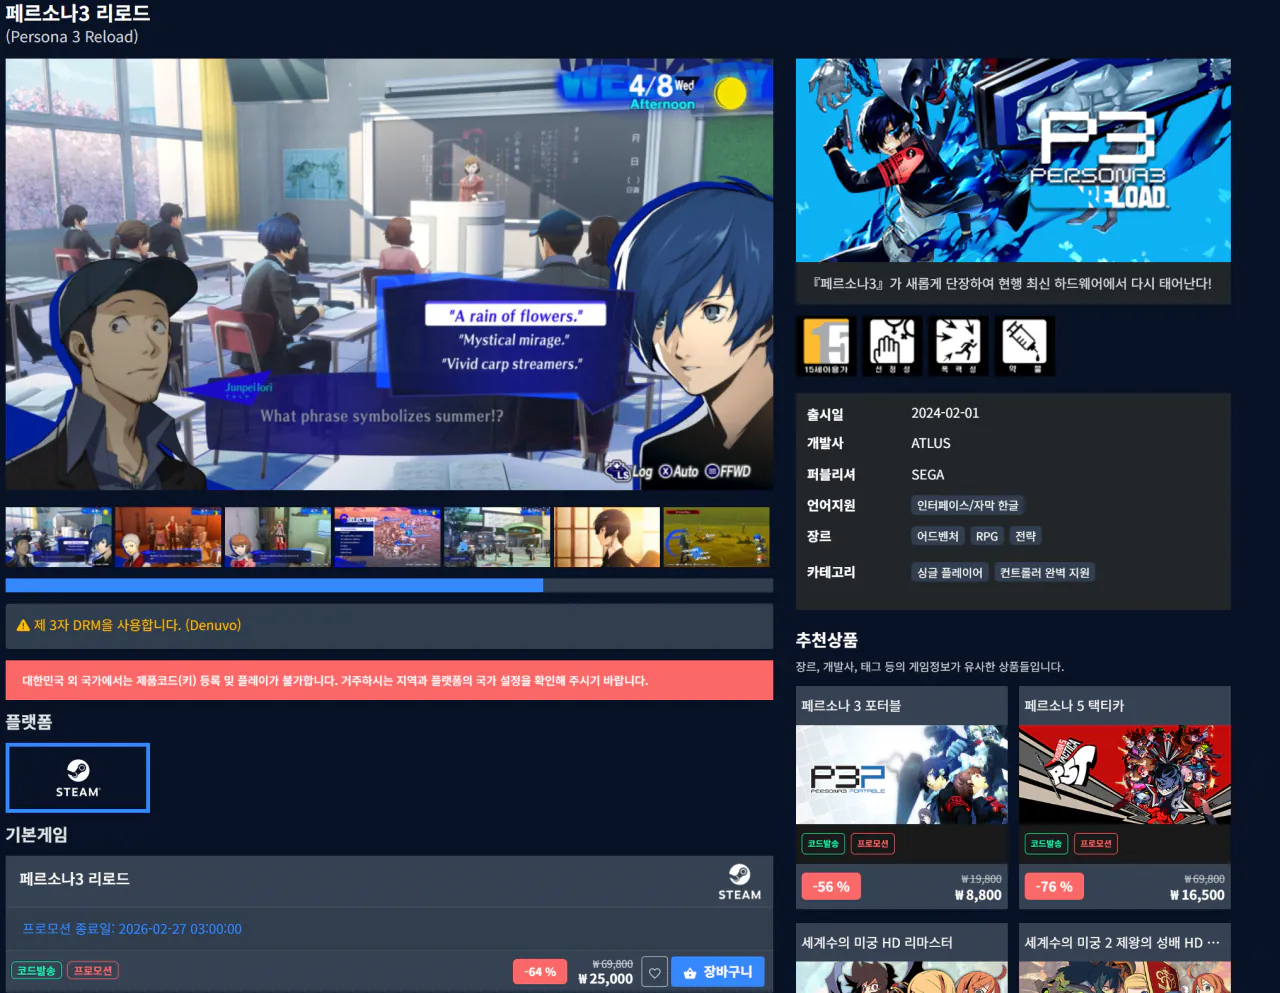
Task: Click the ₩8,800 price
Action: tap(978, 895)
